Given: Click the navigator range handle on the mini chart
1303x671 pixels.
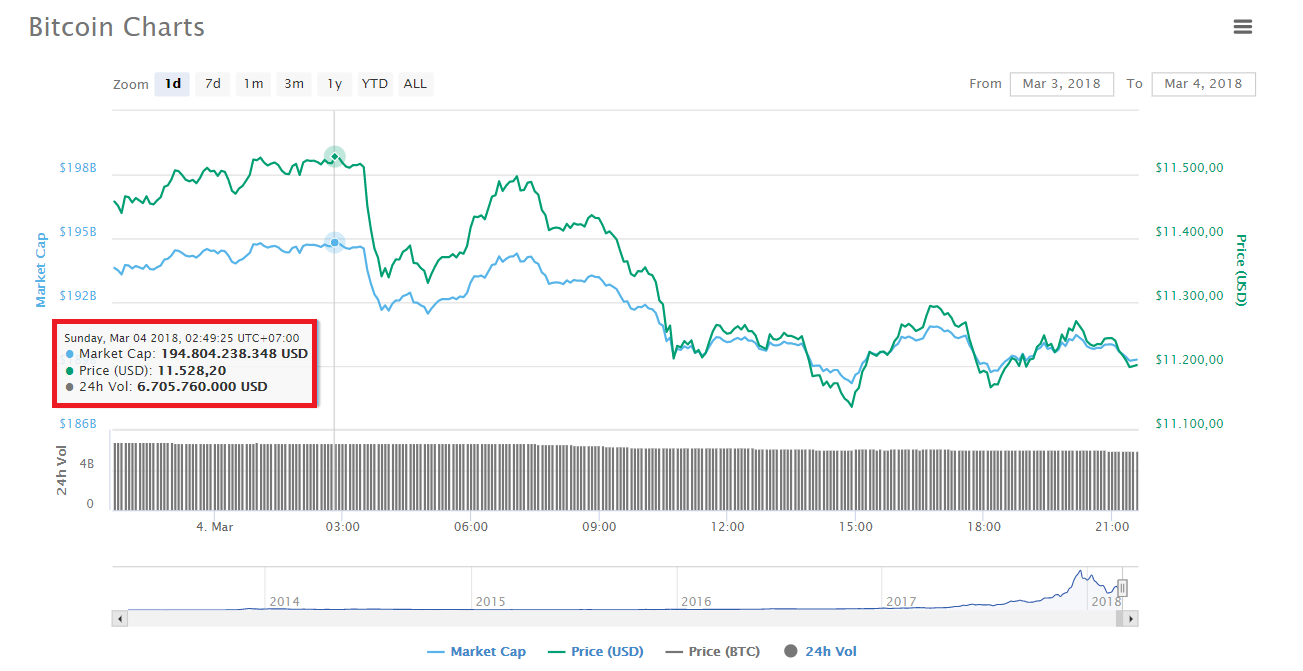Looking at the screenshot, I should (x=1123, y=588).
